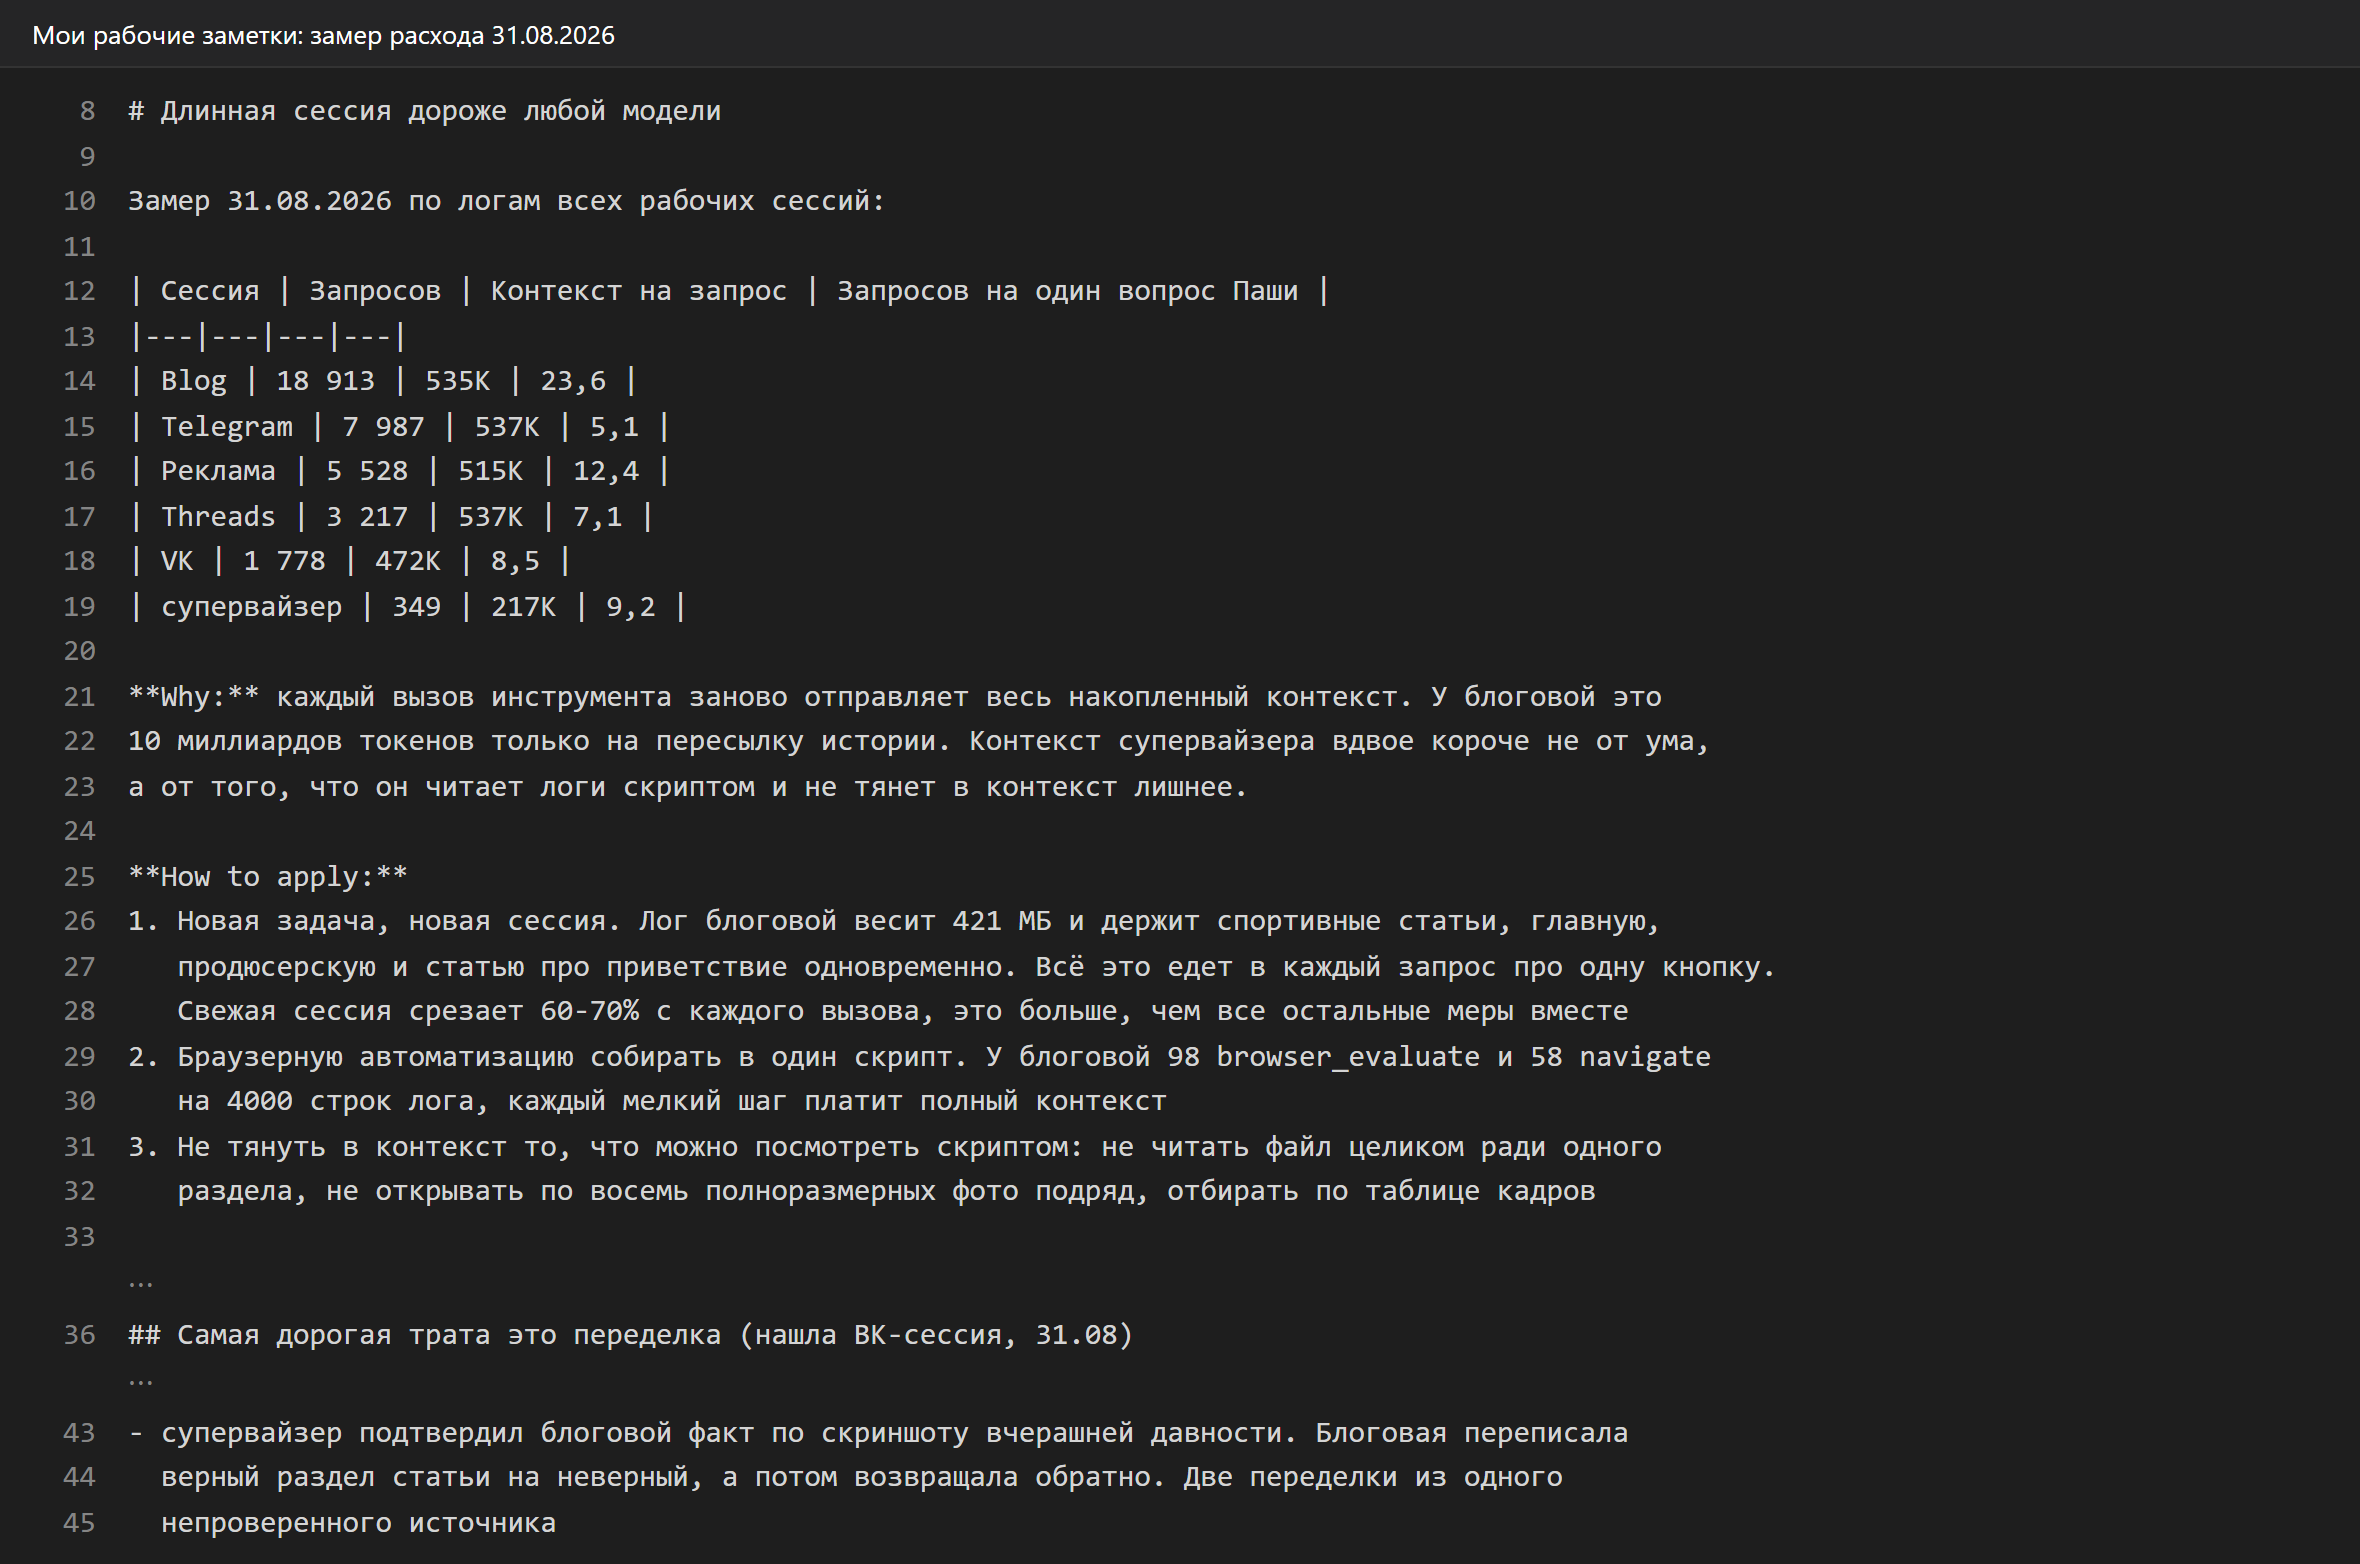Click heading «Самая дорогая трата это переделка»
The width and height of the screenshot is (2360, 1564).
pyautogui.click(x=449, y=1335)
